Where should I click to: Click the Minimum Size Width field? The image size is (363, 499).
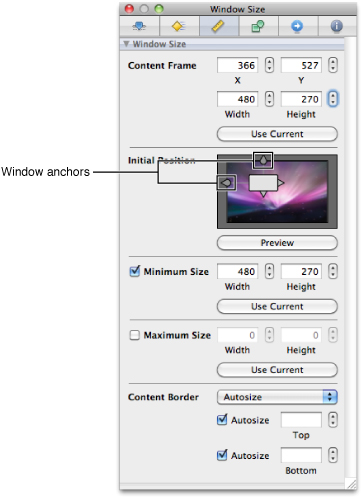pos(237,271)
